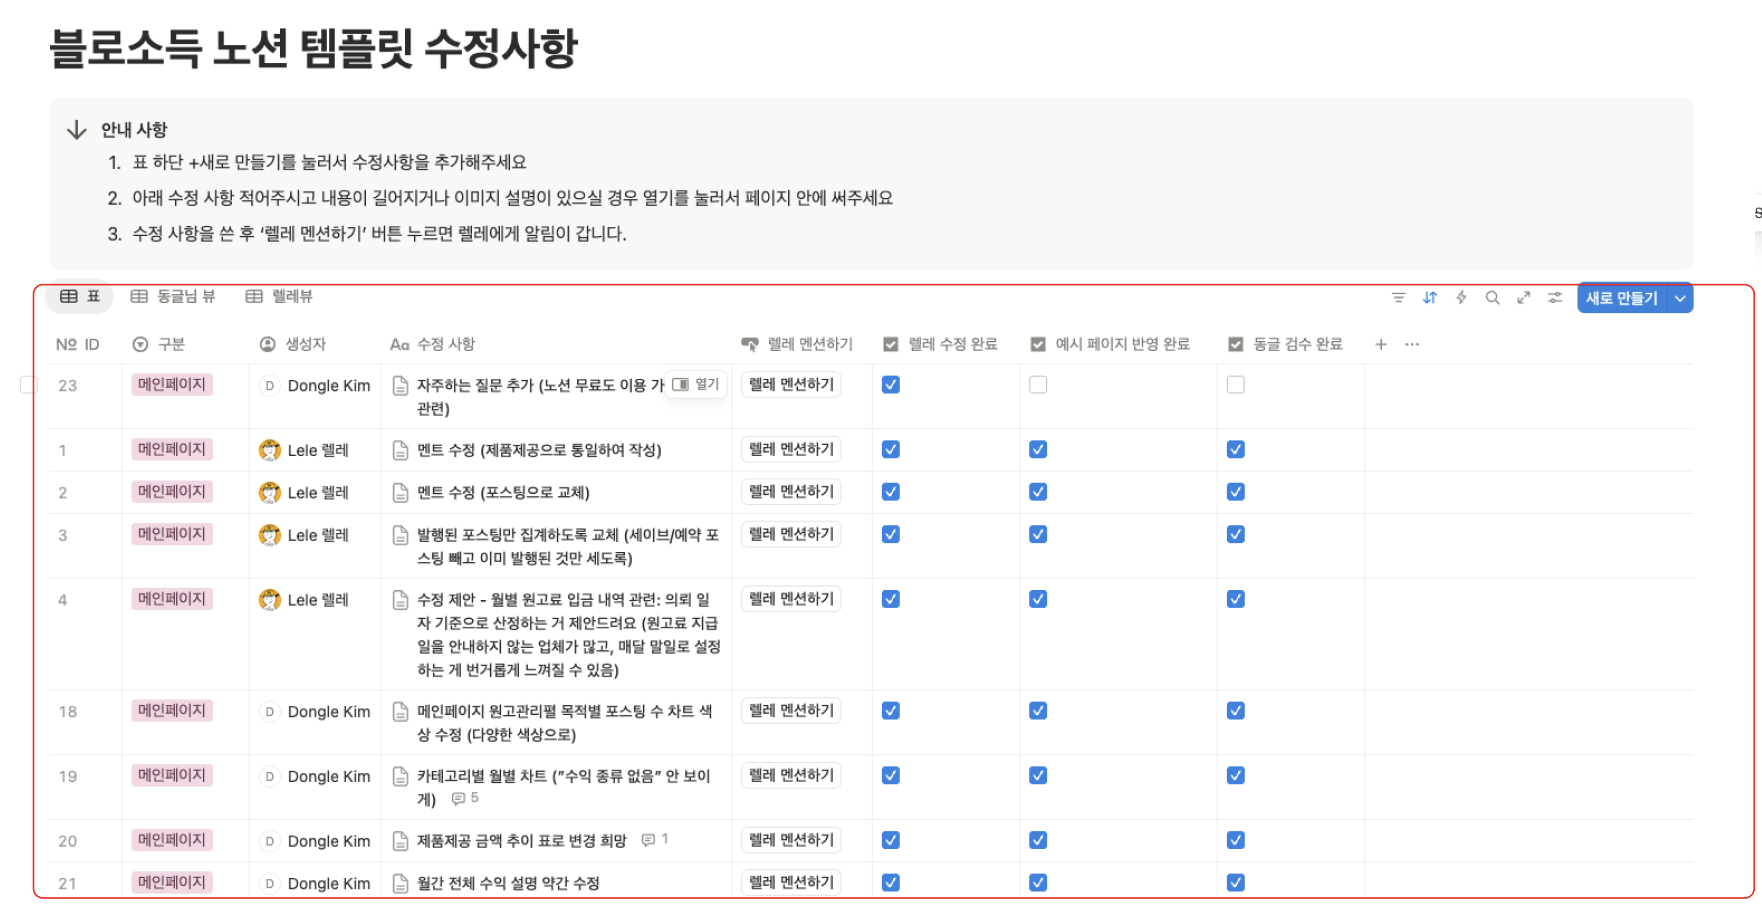The width and height of the screenshot is (1762, 924).
Task: Select the 메인페이지 tag on row 19
Action: pyautogui.click(x=172, y=775)
